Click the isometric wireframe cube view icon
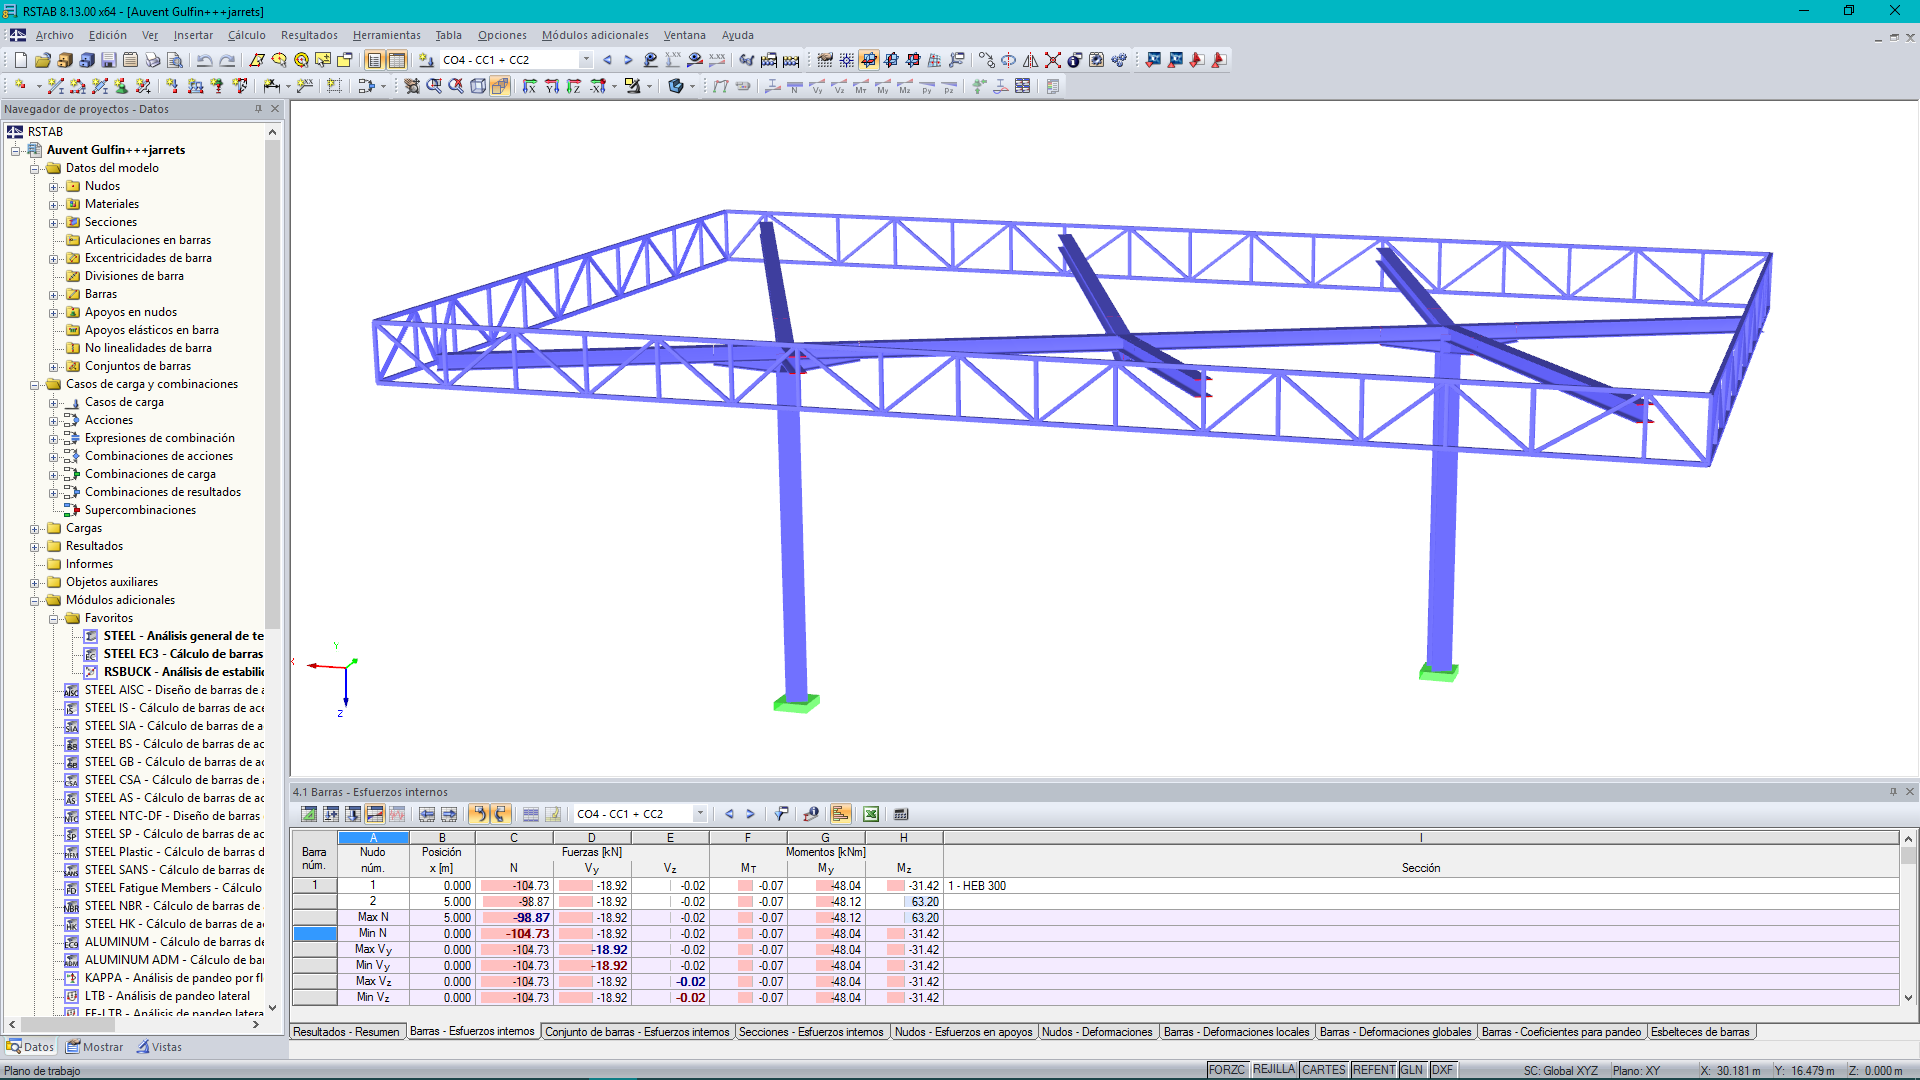Viewport: 1920px width, 1080px height. click(478, 86)
